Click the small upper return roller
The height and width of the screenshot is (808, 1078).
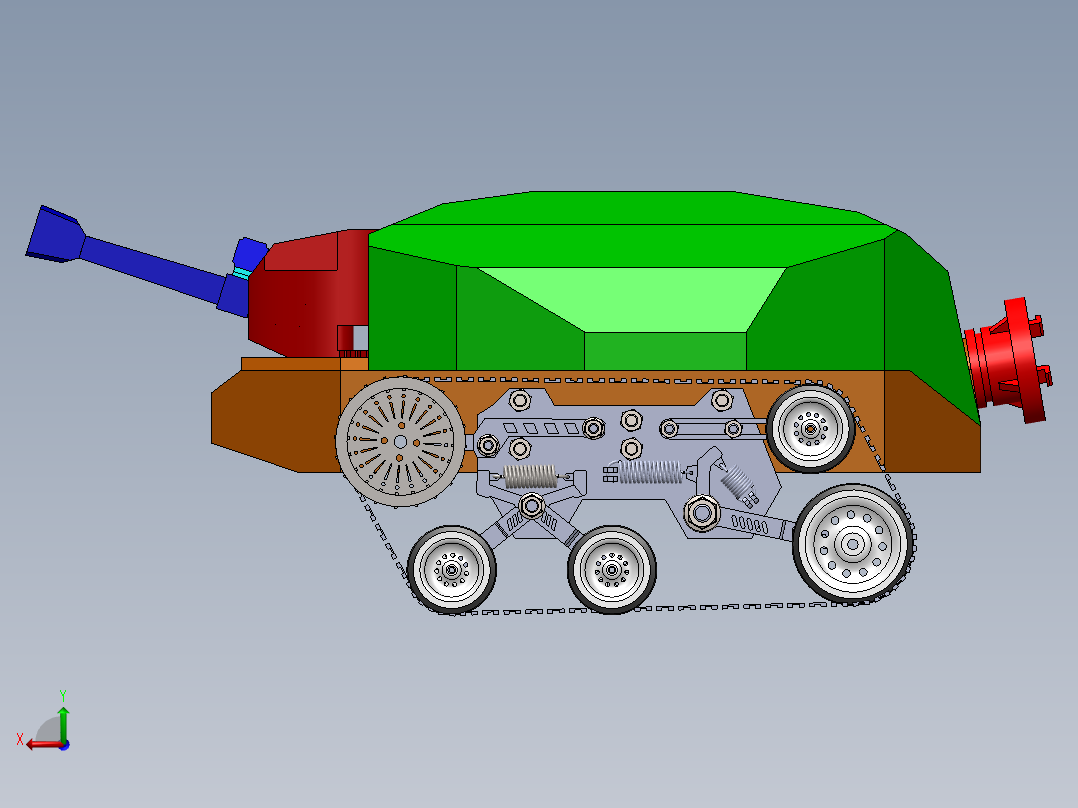click(810, 430)
